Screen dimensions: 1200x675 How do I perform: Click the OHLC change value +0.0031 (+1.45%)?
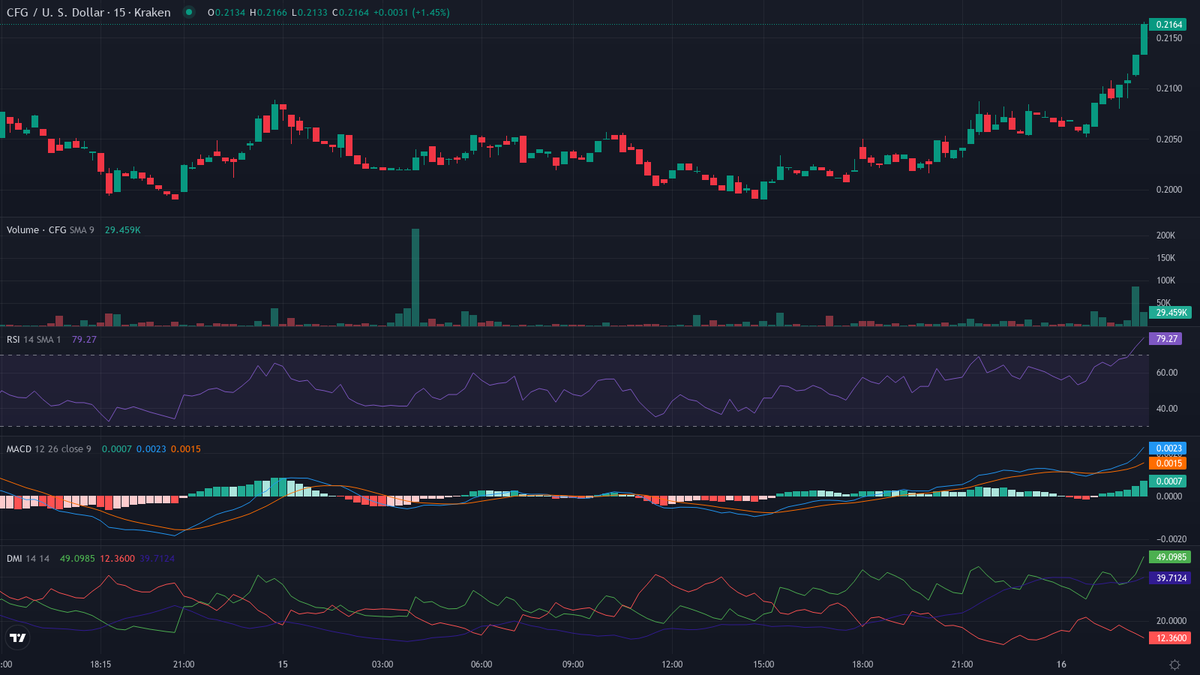411,12
